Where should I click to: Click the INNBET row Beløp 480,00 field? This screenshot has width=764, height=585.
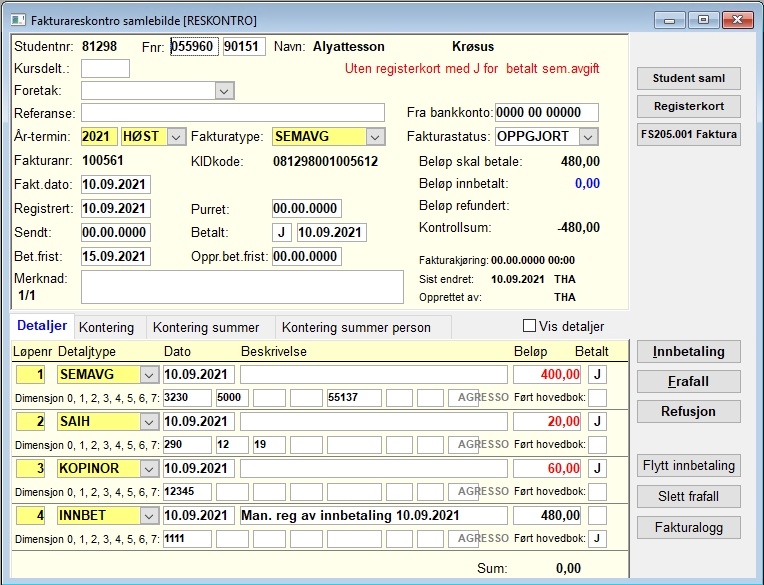[x=547, y=515]
